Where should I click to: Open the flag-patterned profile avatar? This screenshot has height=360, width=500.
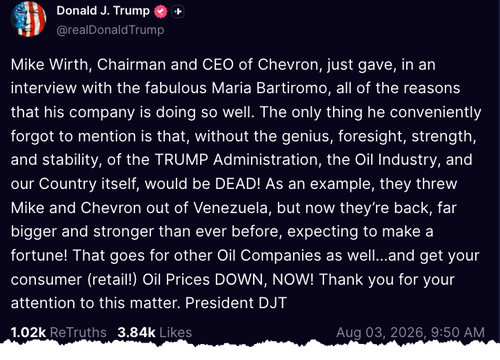28,19
